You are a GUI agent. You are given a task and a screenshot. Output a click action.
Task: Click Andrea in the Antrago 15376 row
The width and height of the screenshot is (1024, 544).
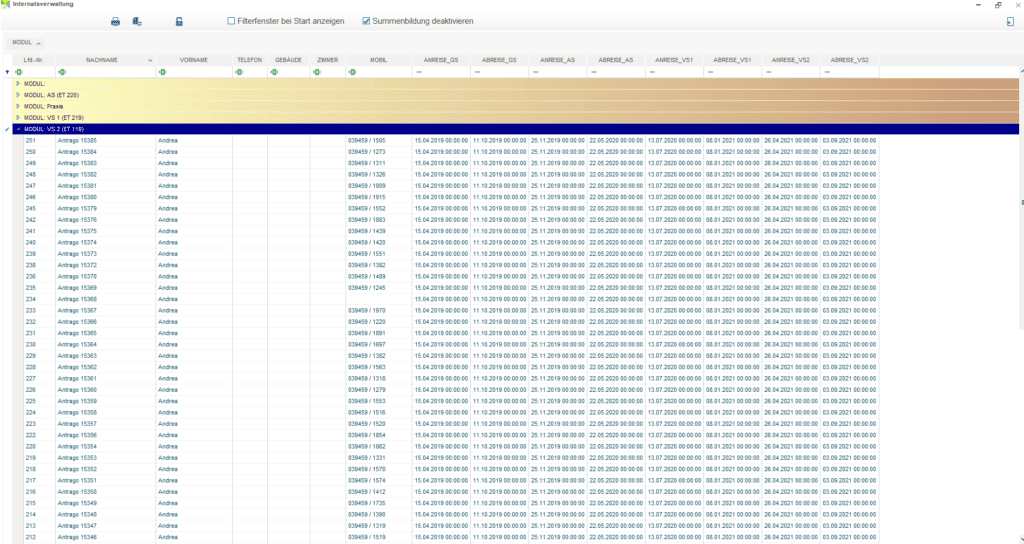pyautogui.click(x=168, y=219)
